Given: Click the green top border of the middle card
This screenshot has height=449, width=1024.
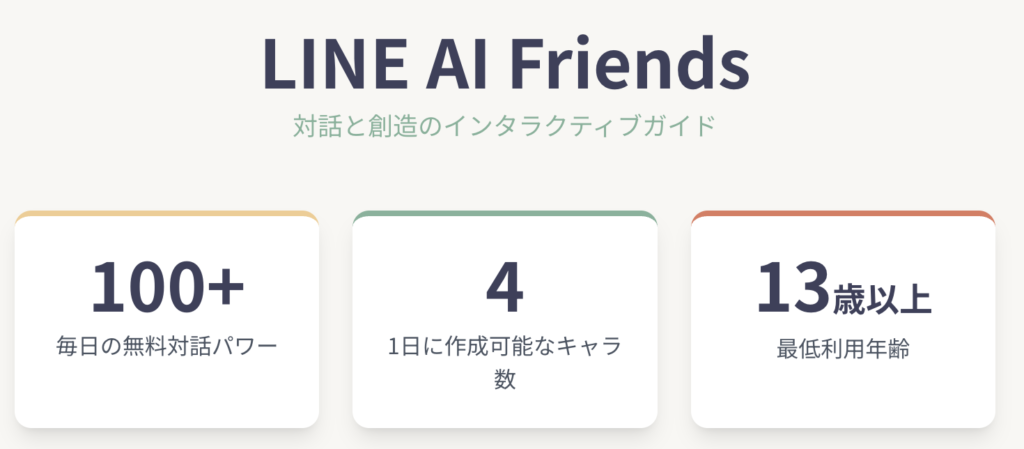Looking at the screenshot, I should 505,214.
